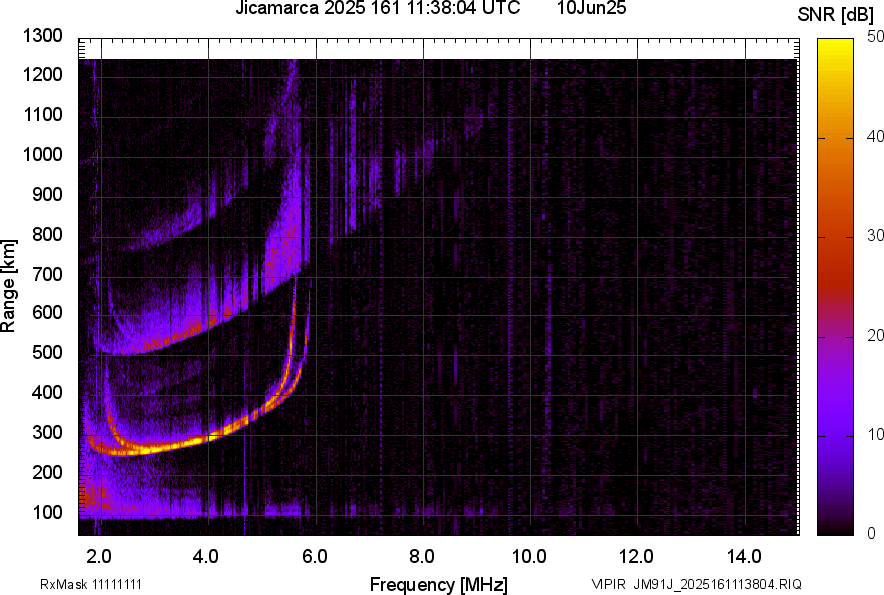Screen dimensions: 884x595
Task: Click the range tick label '1200'
Action: click(x=42, y=74)
